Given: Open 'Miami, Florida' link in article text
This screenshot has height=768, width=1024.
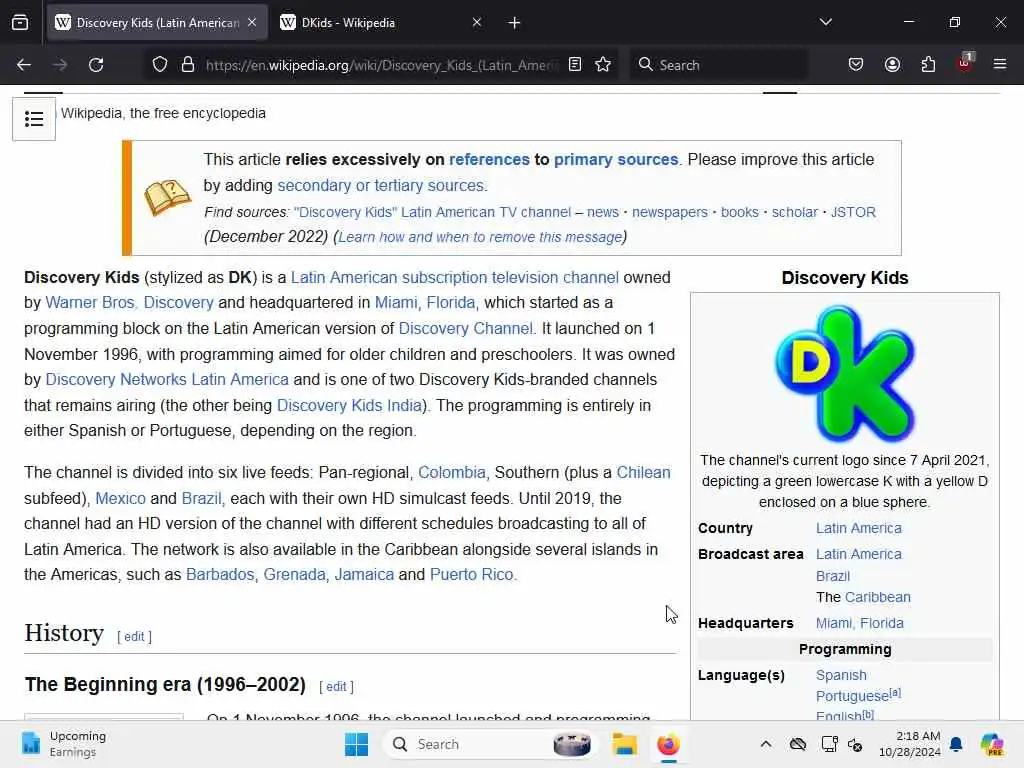Looking at the screenshot, I should click(x=425, y=303).
